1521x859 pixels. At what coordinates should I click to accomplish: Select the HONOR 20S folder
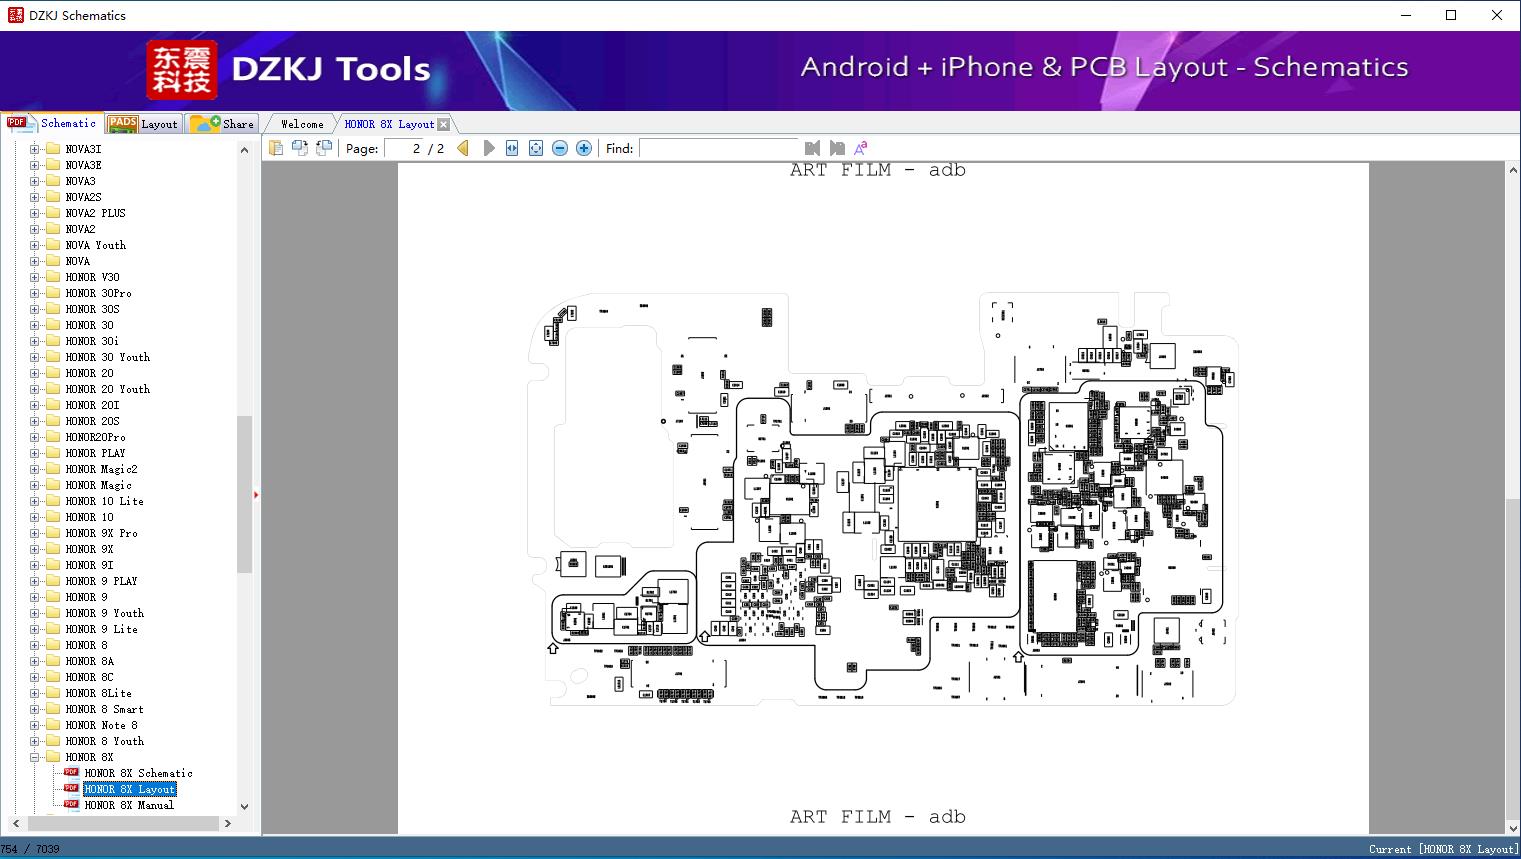point(92,421)
